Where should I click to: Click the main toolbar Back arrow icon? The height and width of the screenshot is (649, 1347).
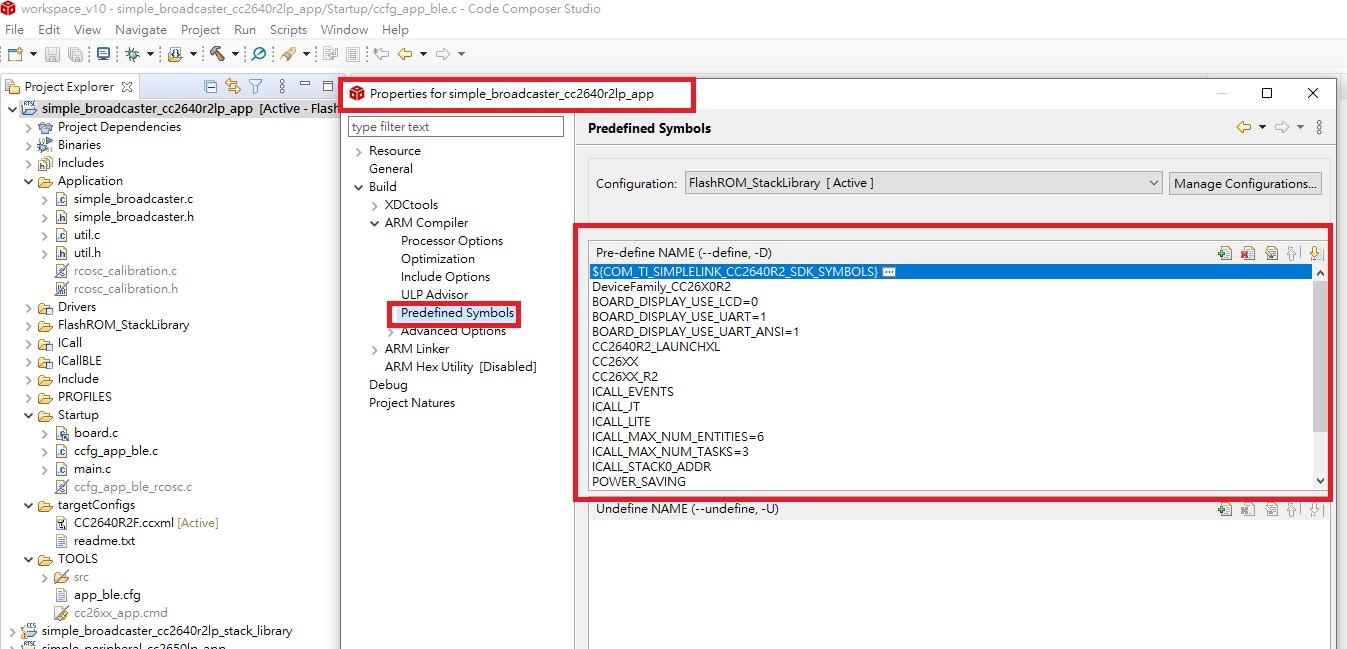click(x=405, y=54)
